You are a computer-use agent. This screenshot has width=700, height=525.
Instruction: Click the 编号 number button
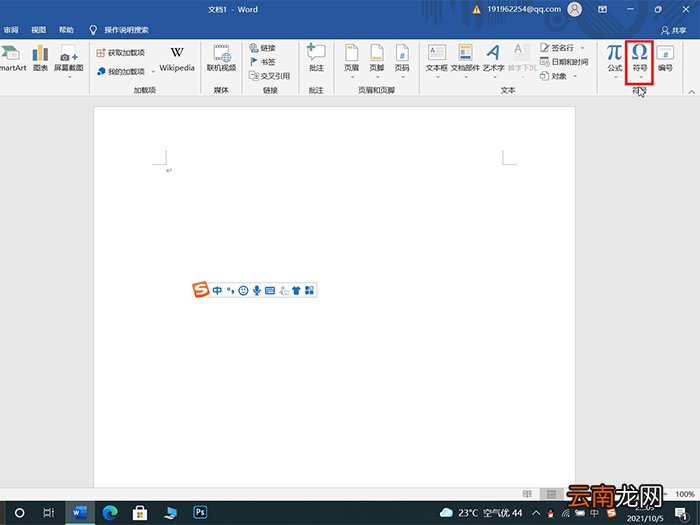[665, 58]
